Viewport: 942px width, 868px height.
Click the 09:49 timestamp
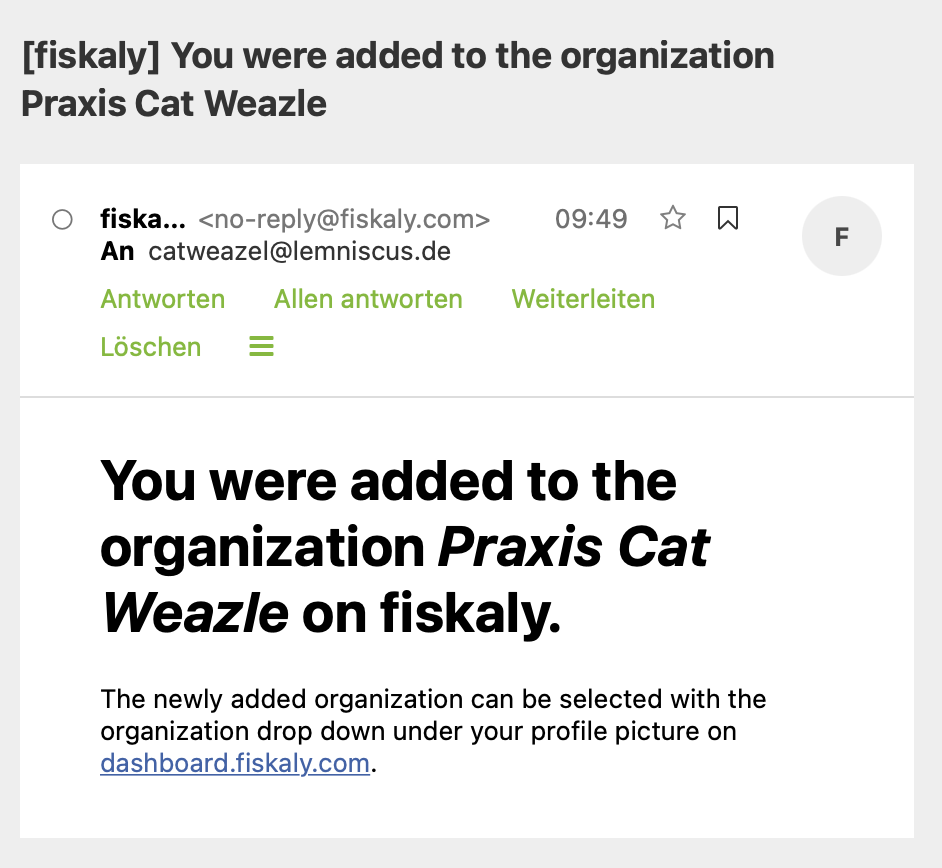coord(591,219)
